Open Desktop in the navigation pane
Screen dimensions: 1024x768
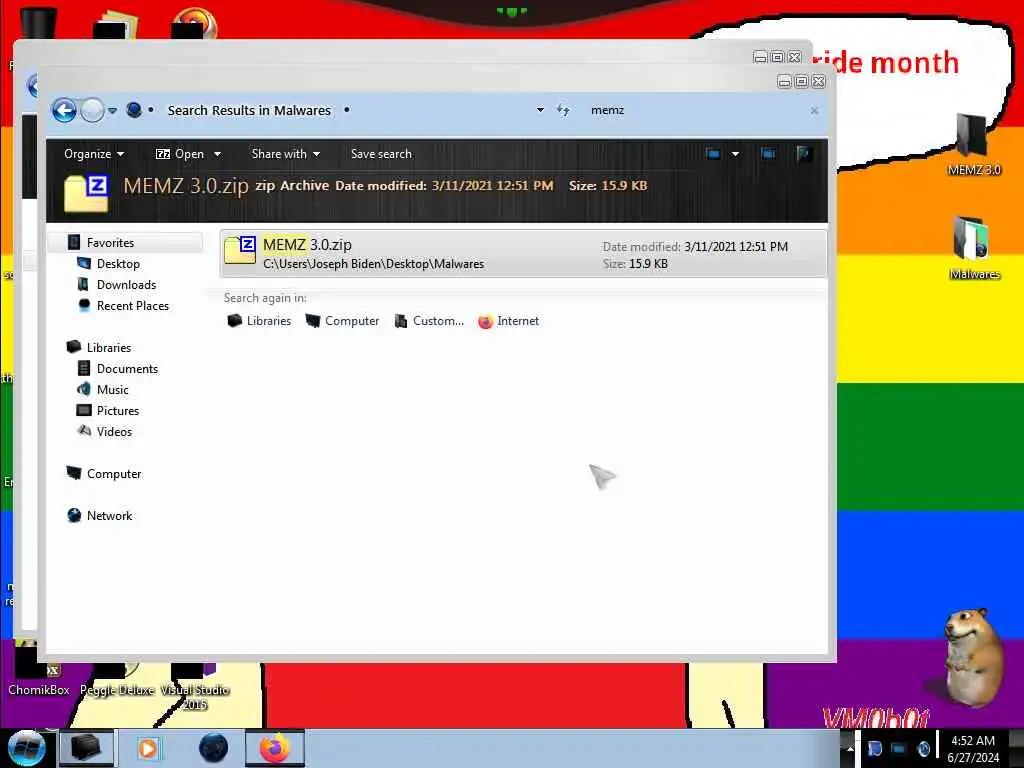[118, 264]
